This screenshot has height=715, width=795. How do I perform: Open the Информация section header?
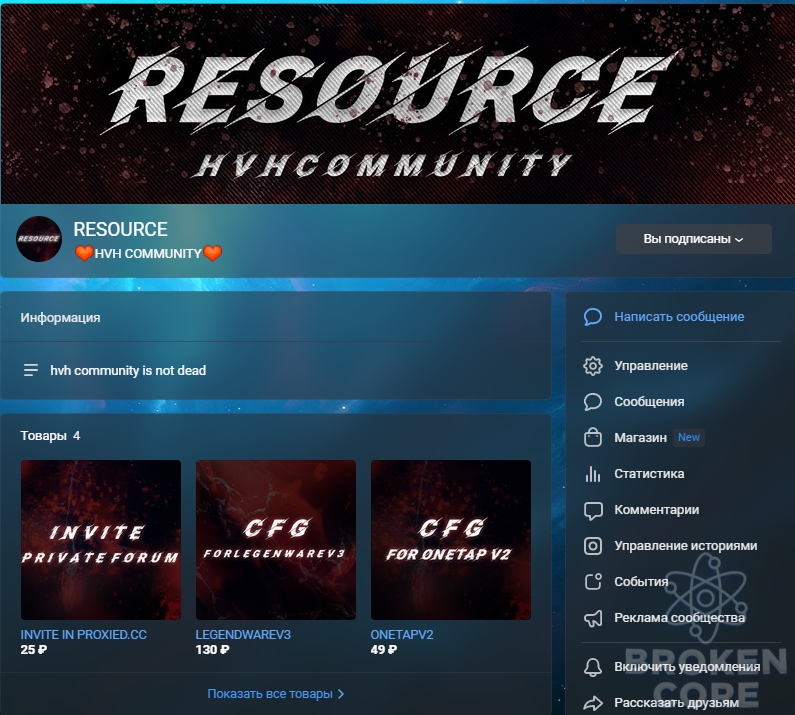(x=60, y=318)
